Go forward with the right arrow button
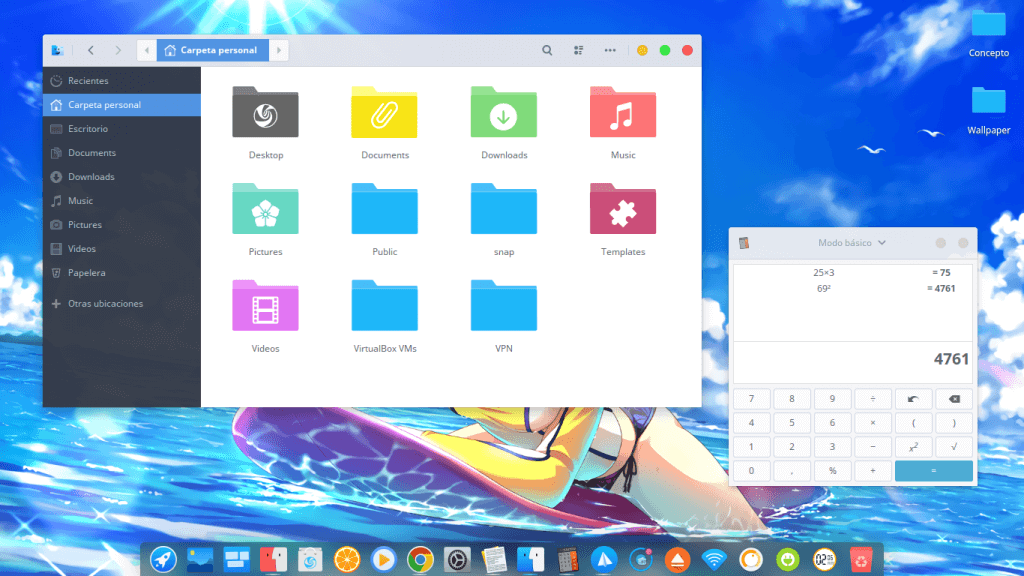Screen dimensions: 1024x576 coord(118,50)
